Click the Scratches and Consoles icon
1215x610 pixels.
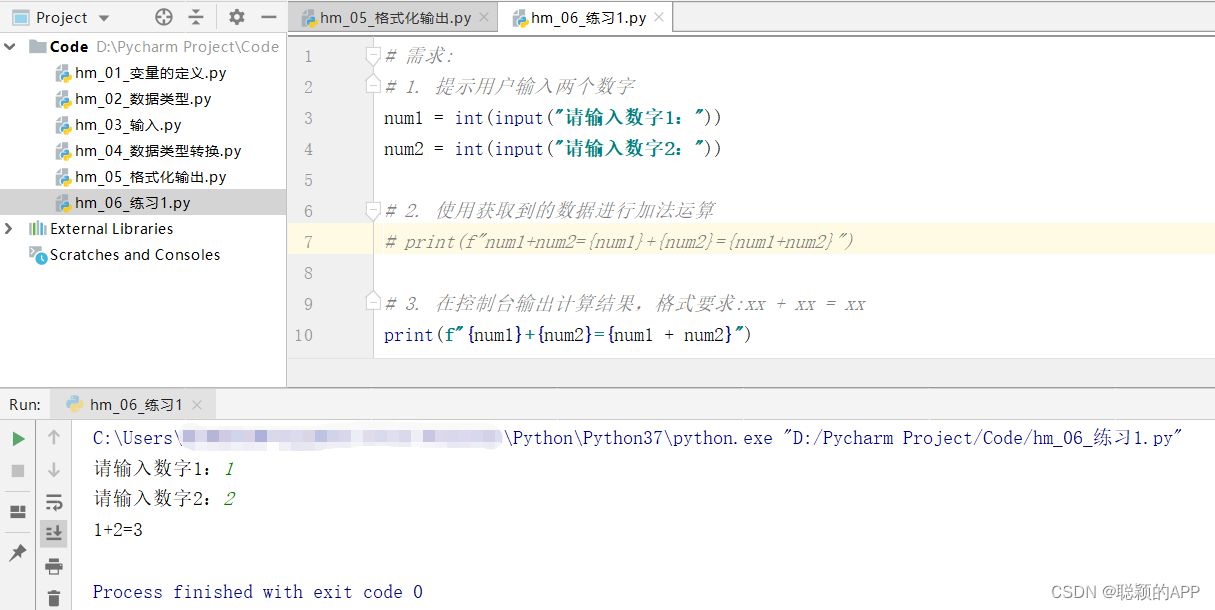point(38,255)
